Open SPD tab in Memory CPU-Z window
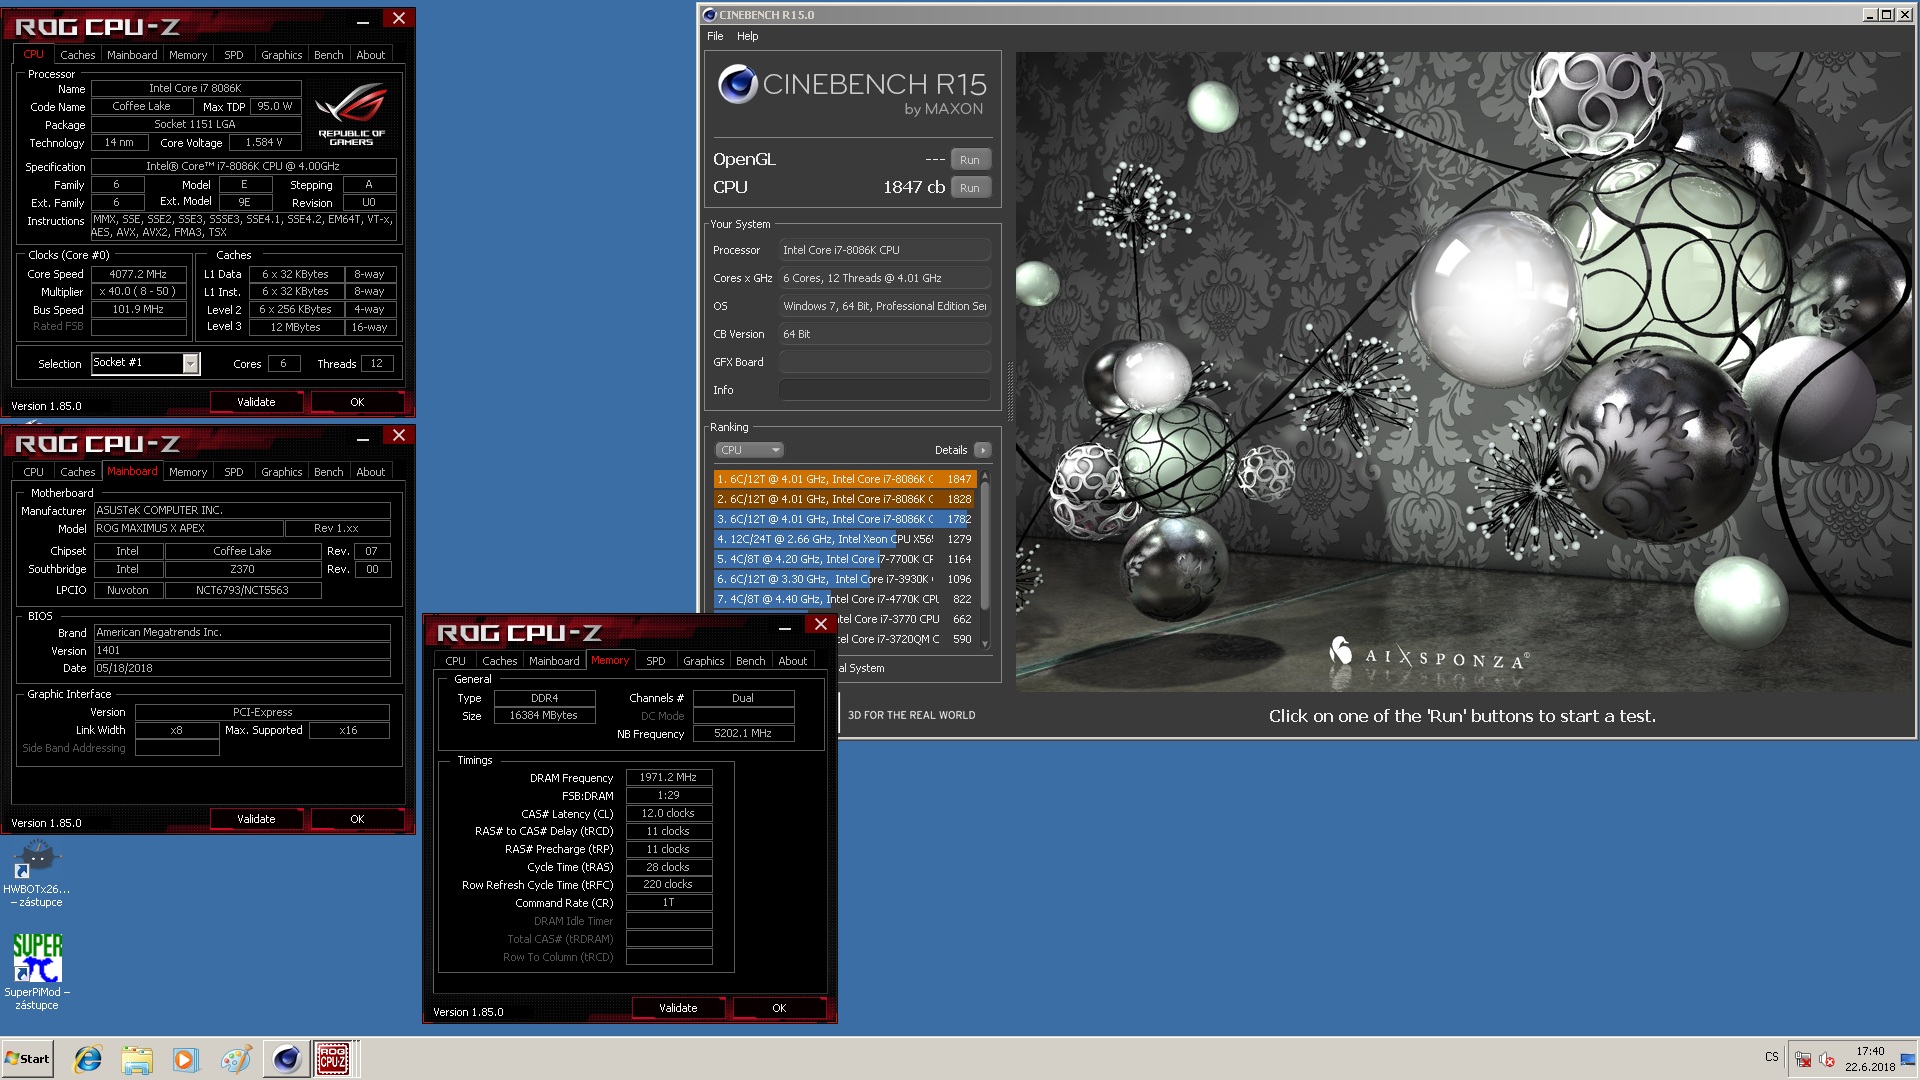 (x=656, y=661)
